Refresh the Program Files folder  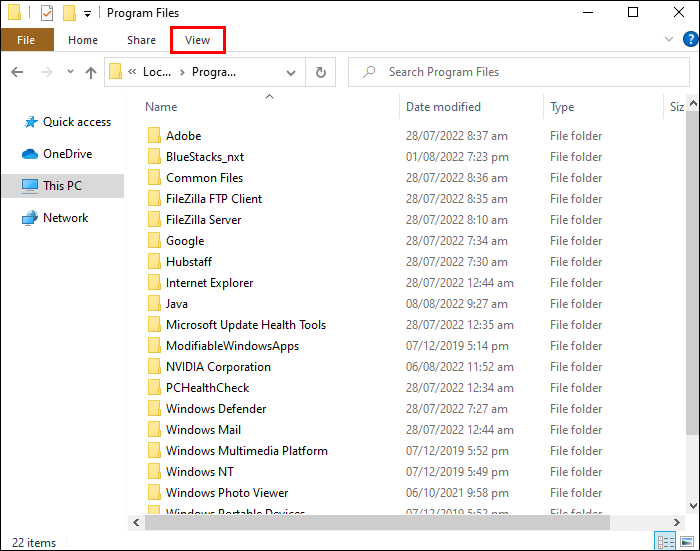coord(321,72)
